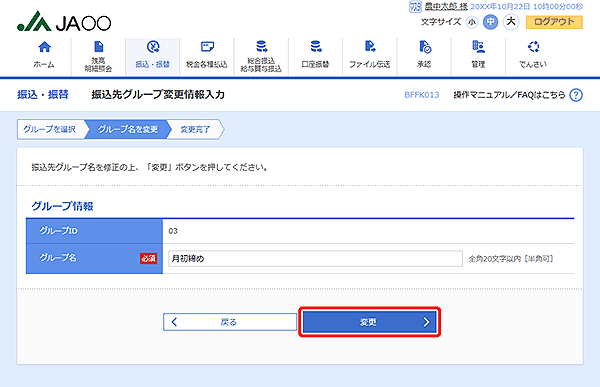This screenshot has width=600, height=387.
Task: Open 残高明細照会 balance inquiry document icon
Action: point(99,47)
